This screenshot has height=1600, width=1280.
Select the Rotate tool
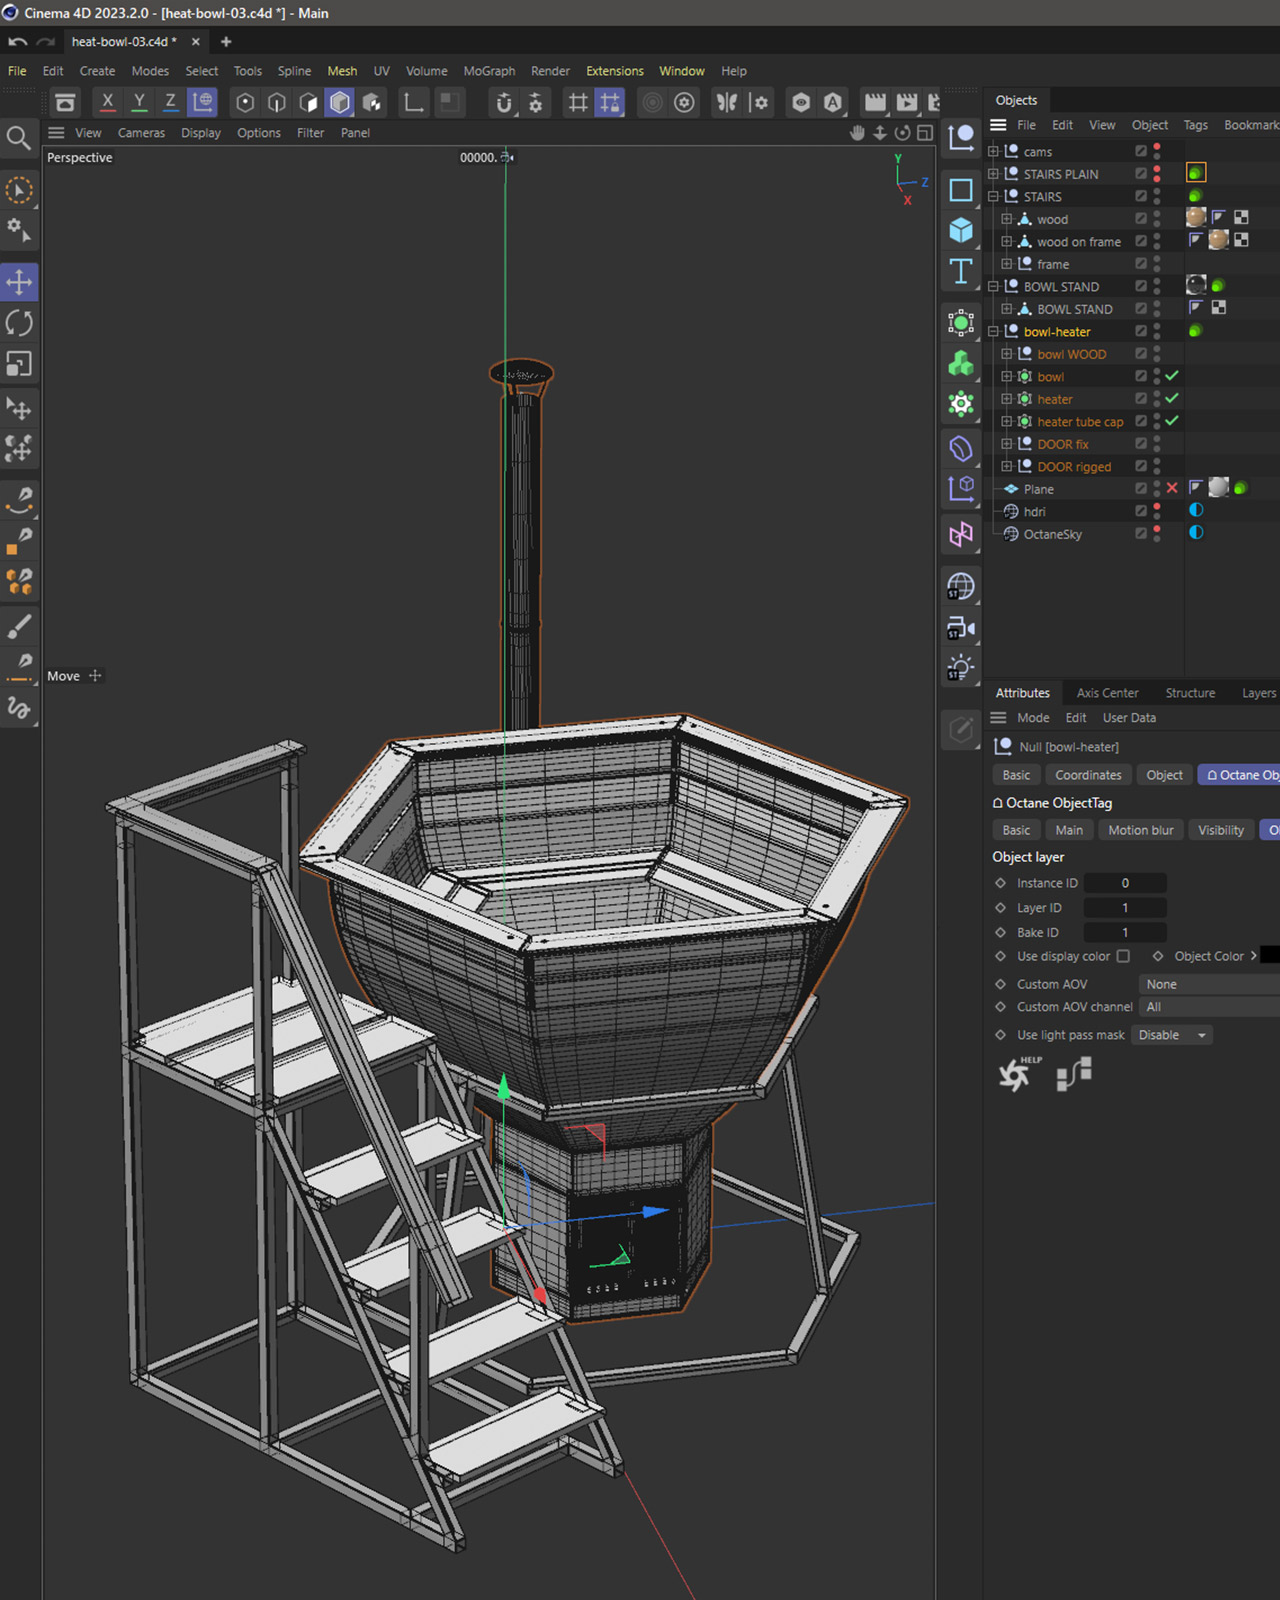pos(19,323)
